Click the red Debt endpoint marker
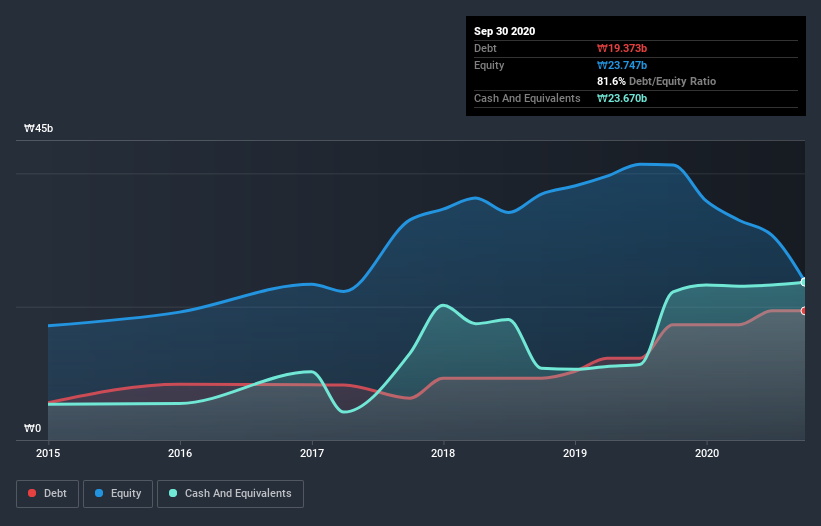 coord(804,311)
